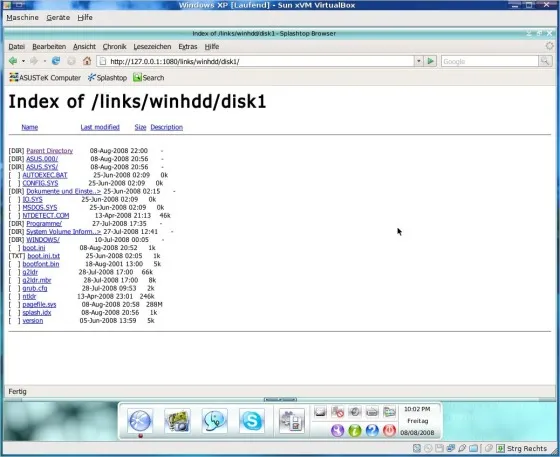Open the pagefile.sys file link
Screen dimensions: 560x457
tap(39, 305)
